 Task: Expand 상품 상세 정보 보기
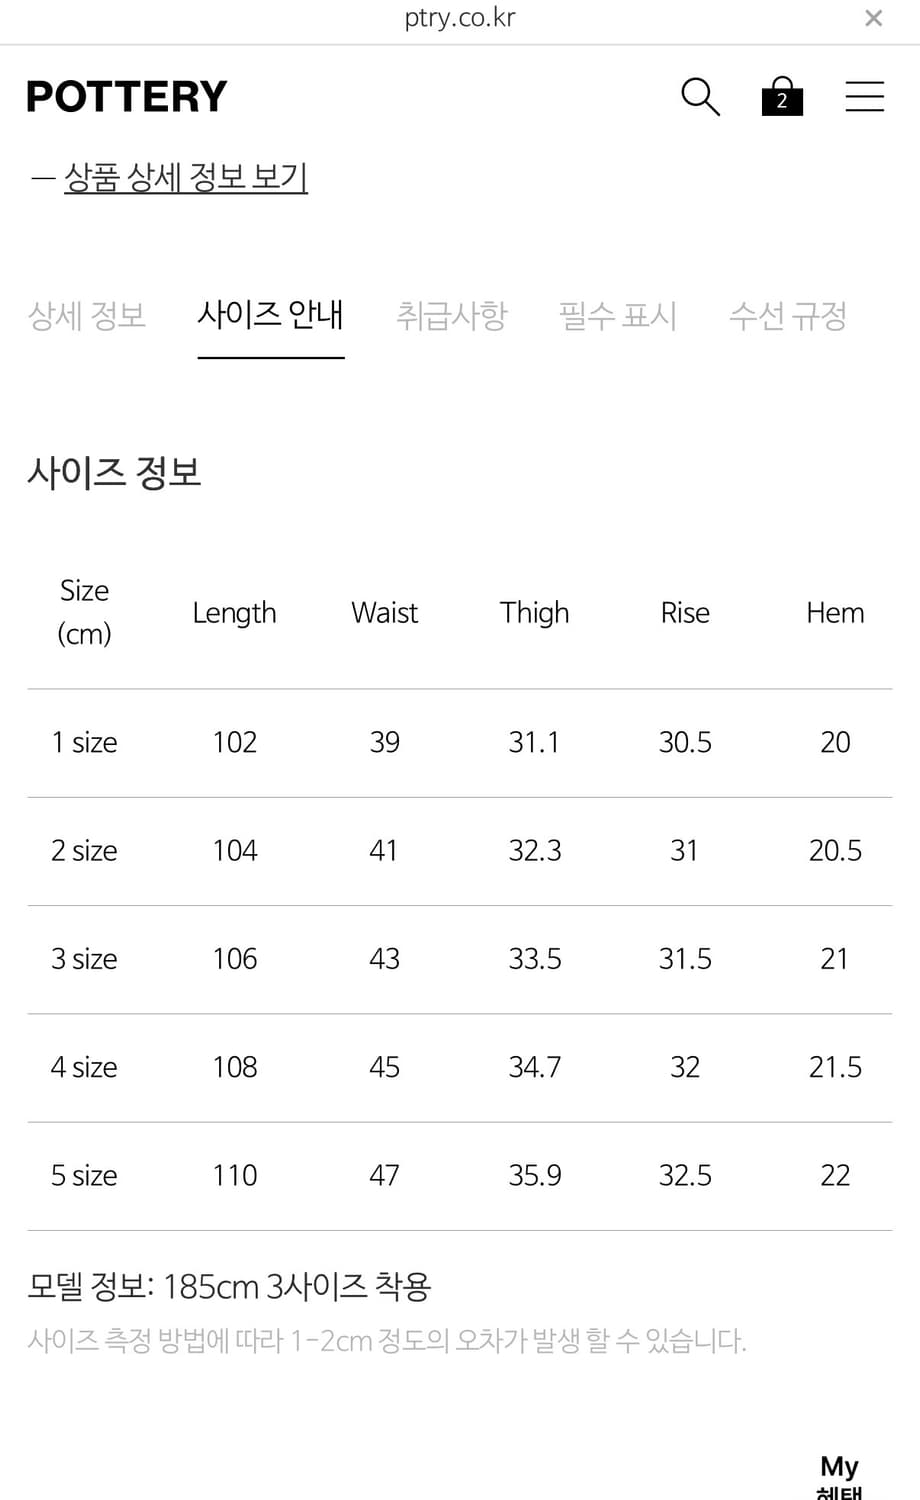(185, 177)
